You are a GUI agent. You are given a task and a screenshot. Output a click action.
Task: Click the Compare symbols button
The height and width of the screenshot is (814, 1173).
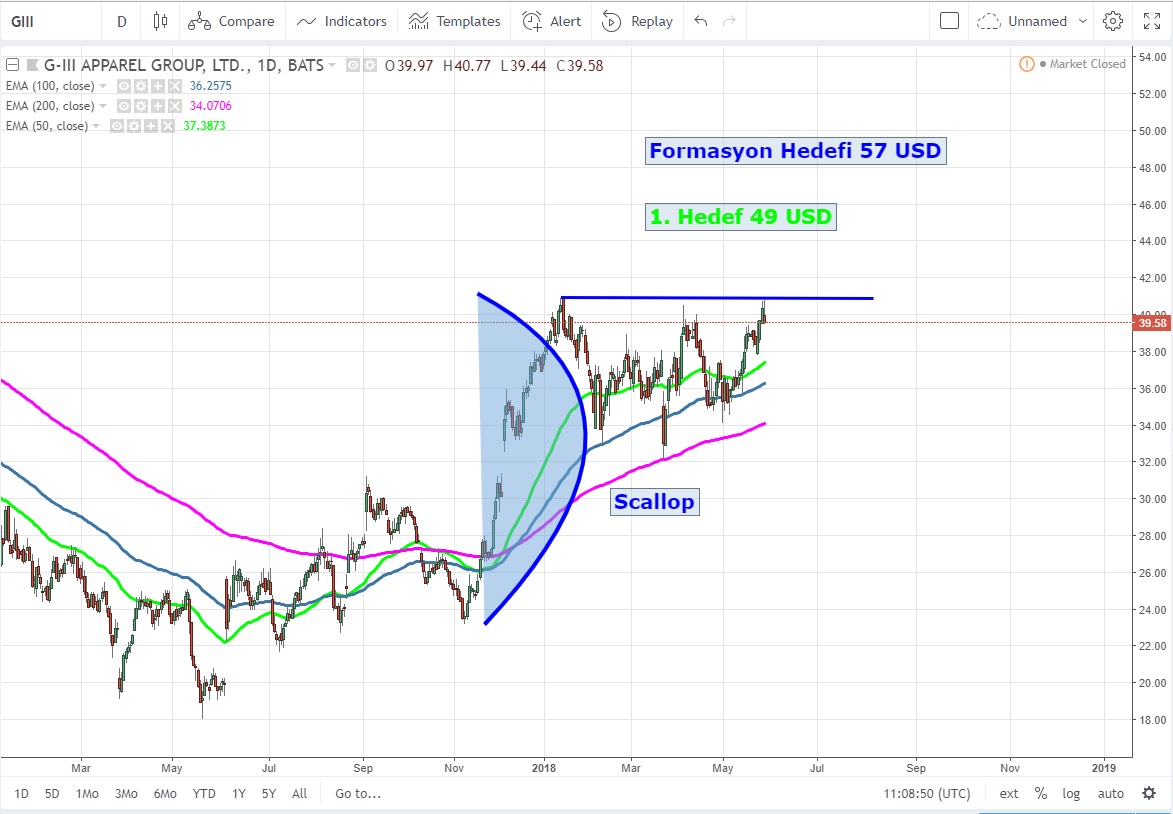tap(231, 21)
